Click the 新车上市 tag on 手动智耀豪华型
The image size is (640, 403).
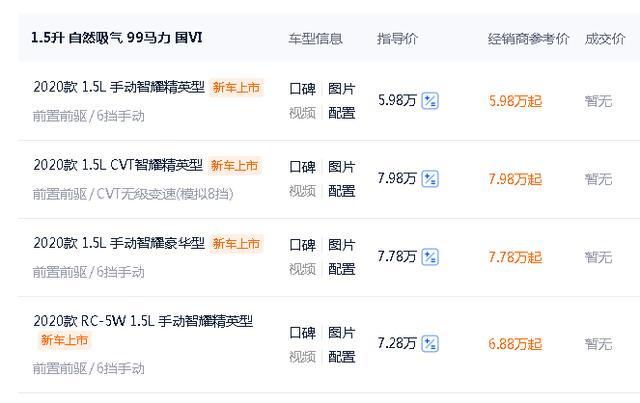(x=236, y=244)
